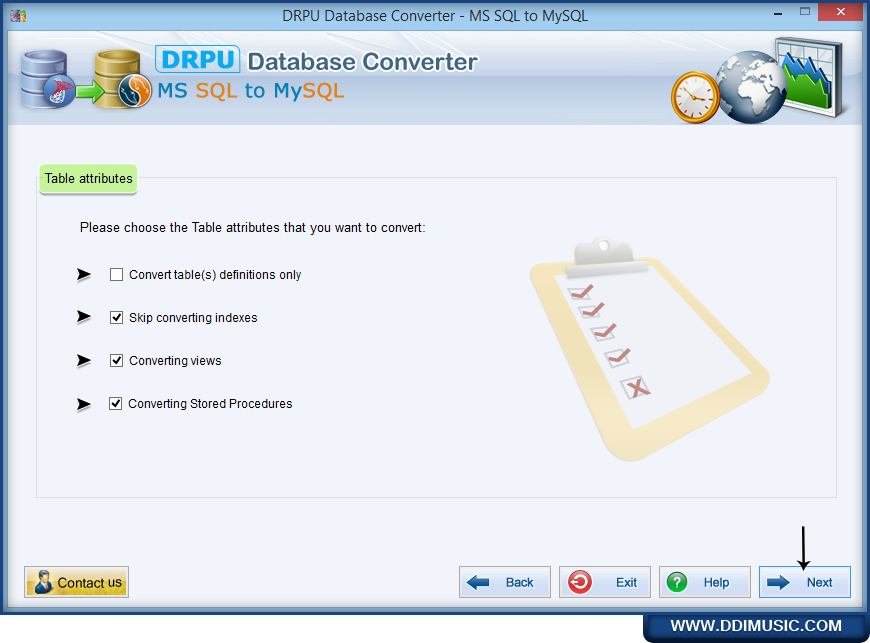Click the clock icon in banner
870x643 pixels.
click(x=695, y=97)
